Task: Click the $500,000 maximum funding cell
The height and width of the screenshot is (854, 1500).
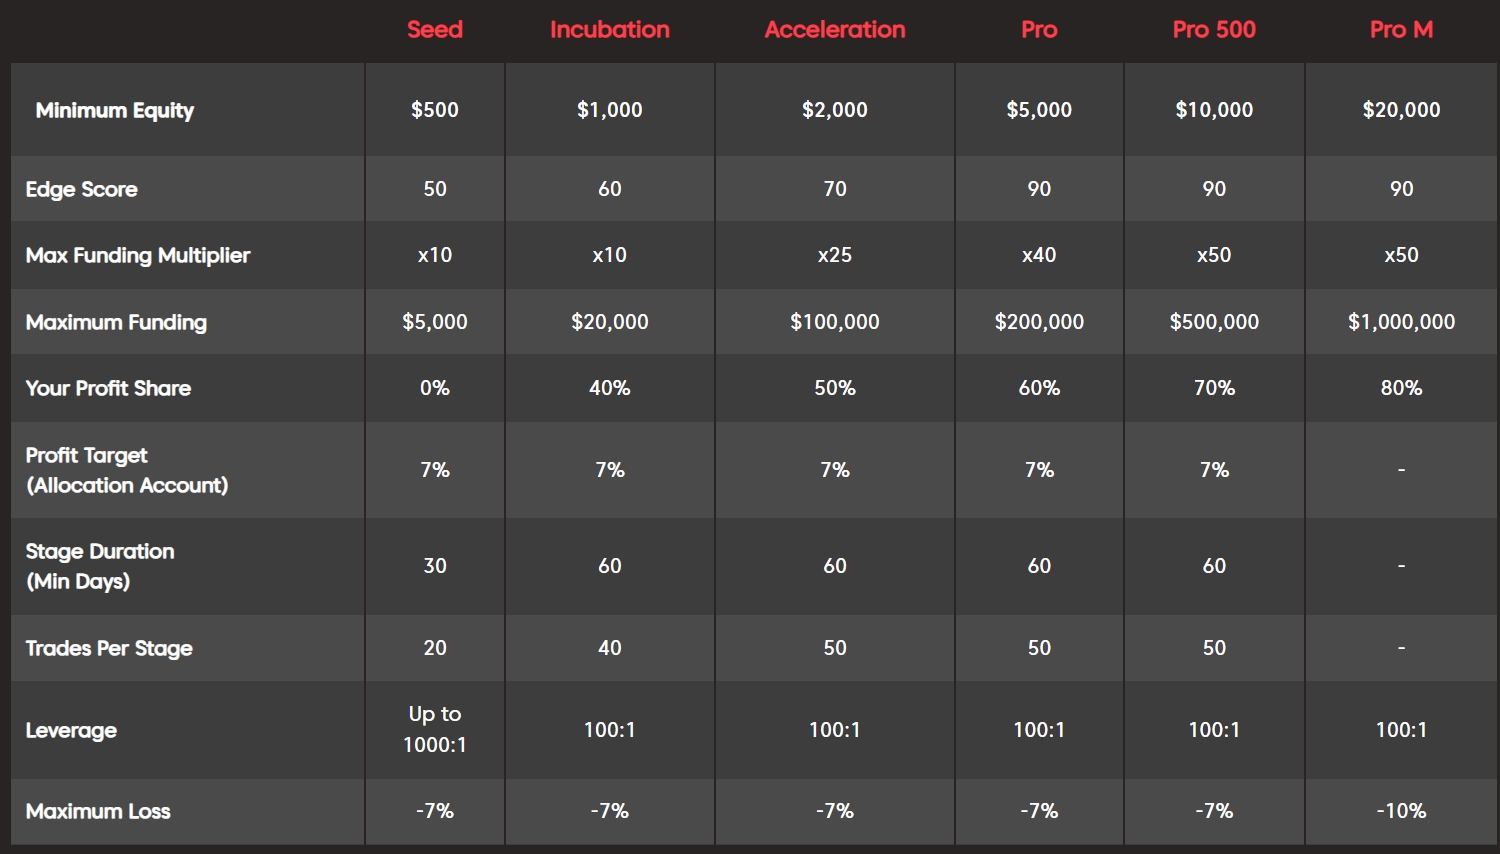Action: 1213,322
